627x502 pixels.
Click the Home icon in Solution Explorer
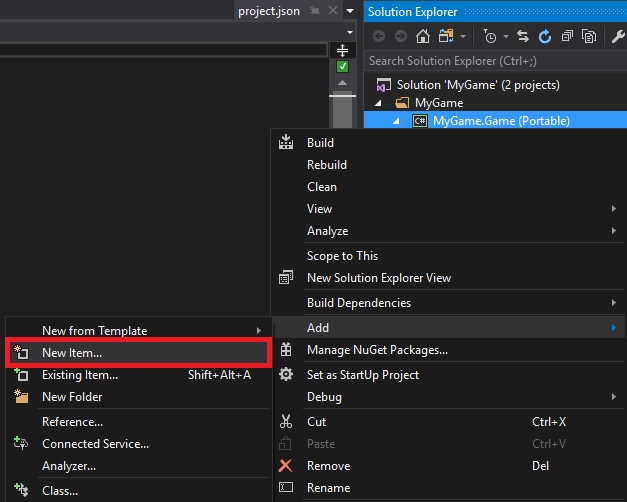point(423,37)
